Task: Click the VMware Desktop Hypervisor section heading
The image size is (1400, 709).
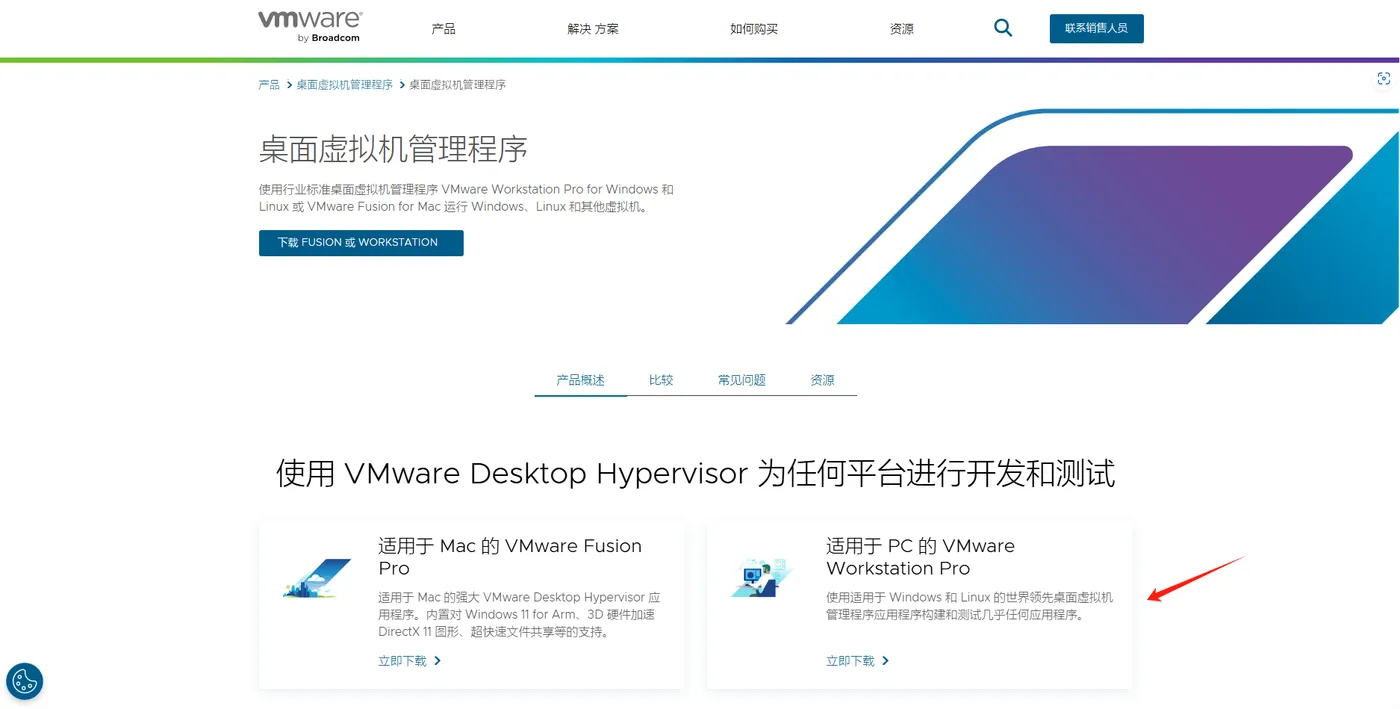Action: (695, 473)
